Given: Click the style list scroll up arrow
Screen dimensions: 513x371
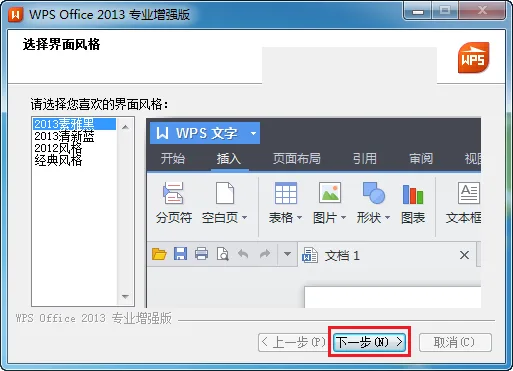Looking at the screenshot, I should [x=125, y=127].
